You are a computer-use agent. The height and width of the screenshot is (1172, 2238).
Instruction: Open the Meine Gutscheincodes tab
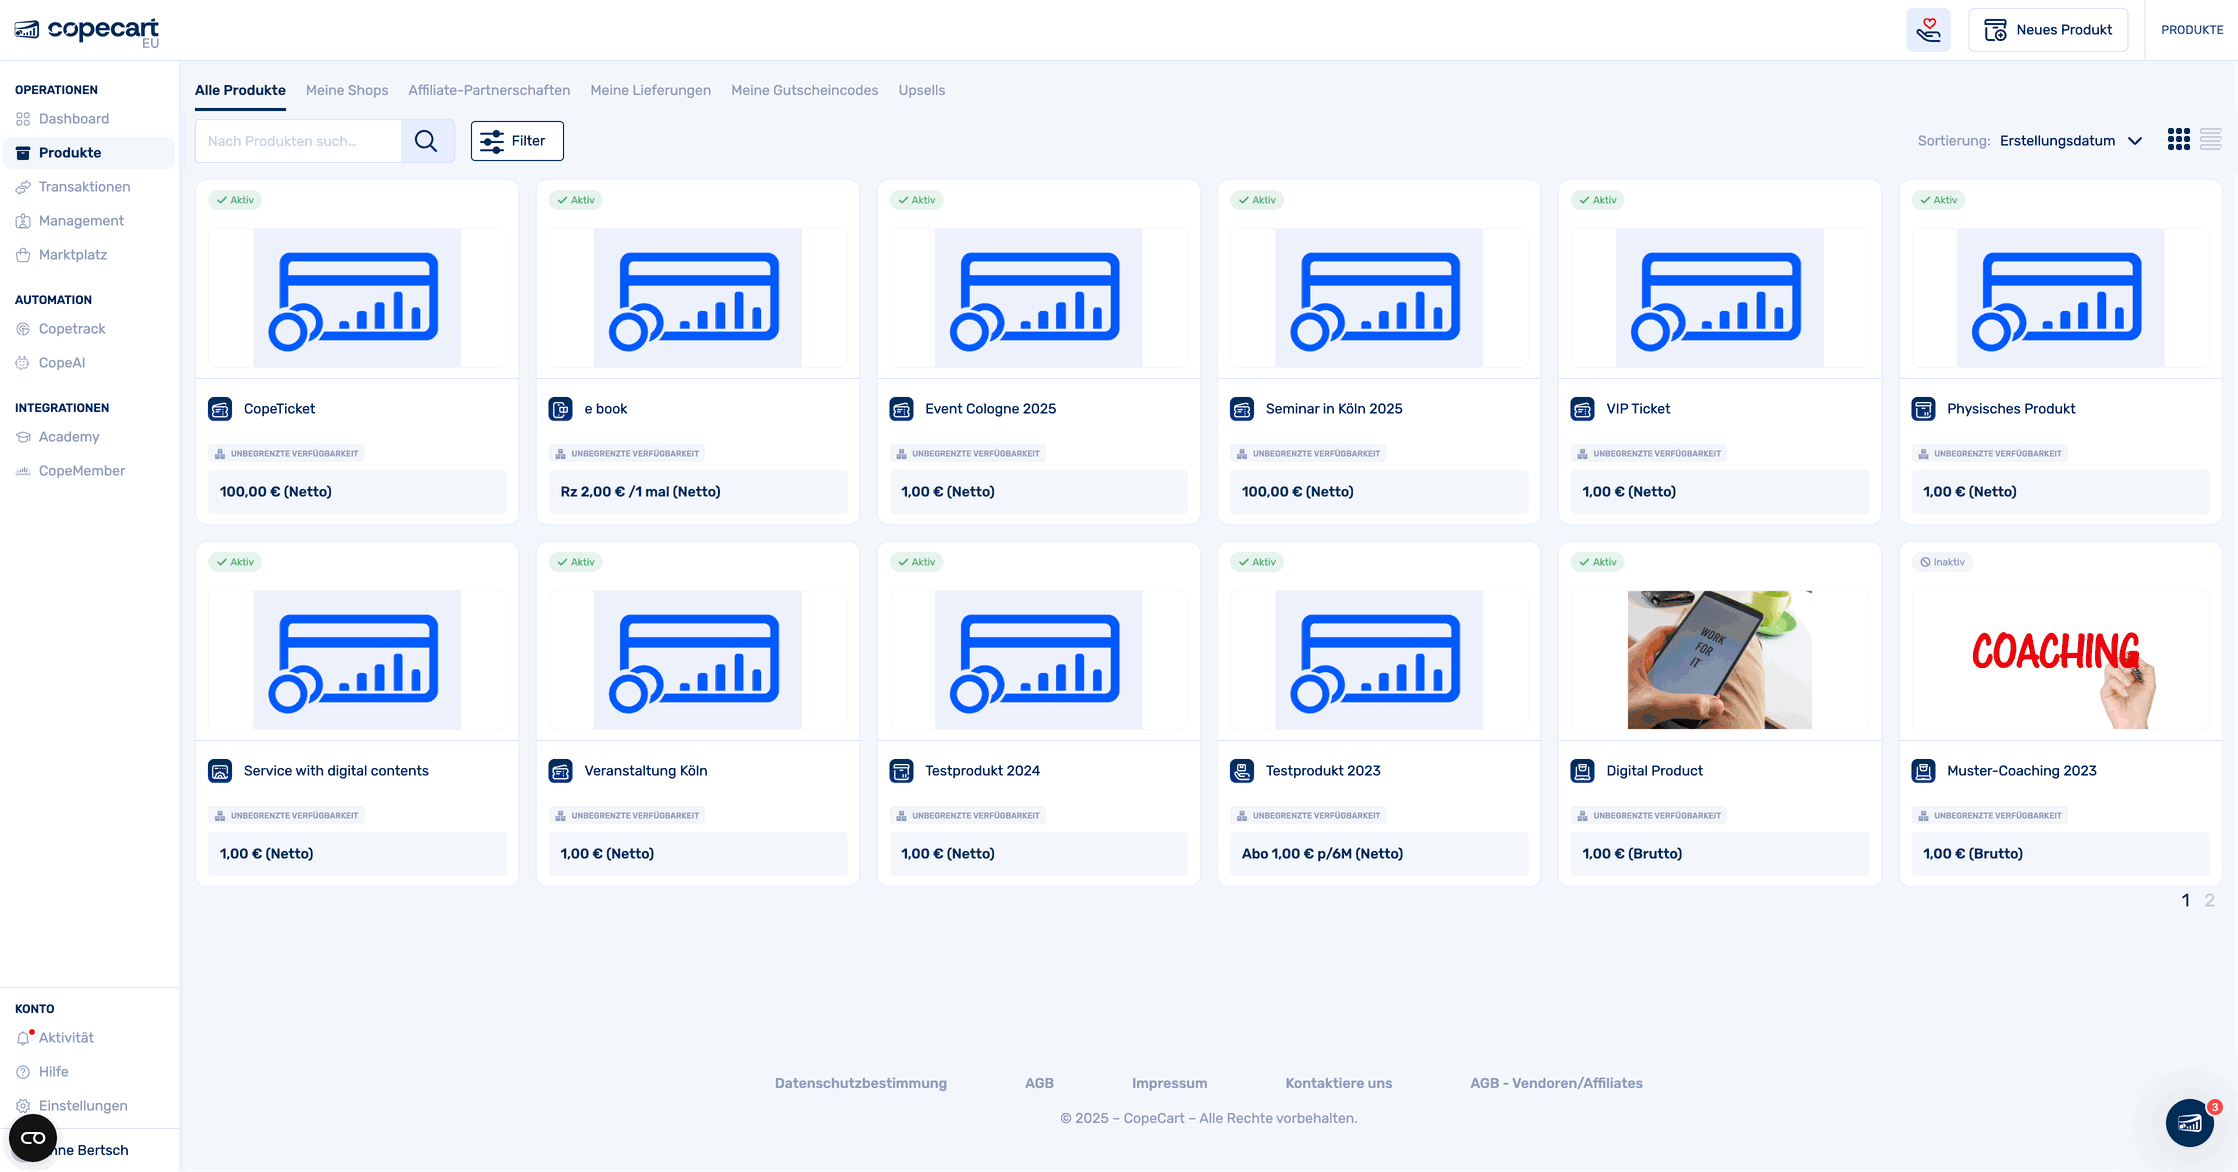tap(804, 90)
